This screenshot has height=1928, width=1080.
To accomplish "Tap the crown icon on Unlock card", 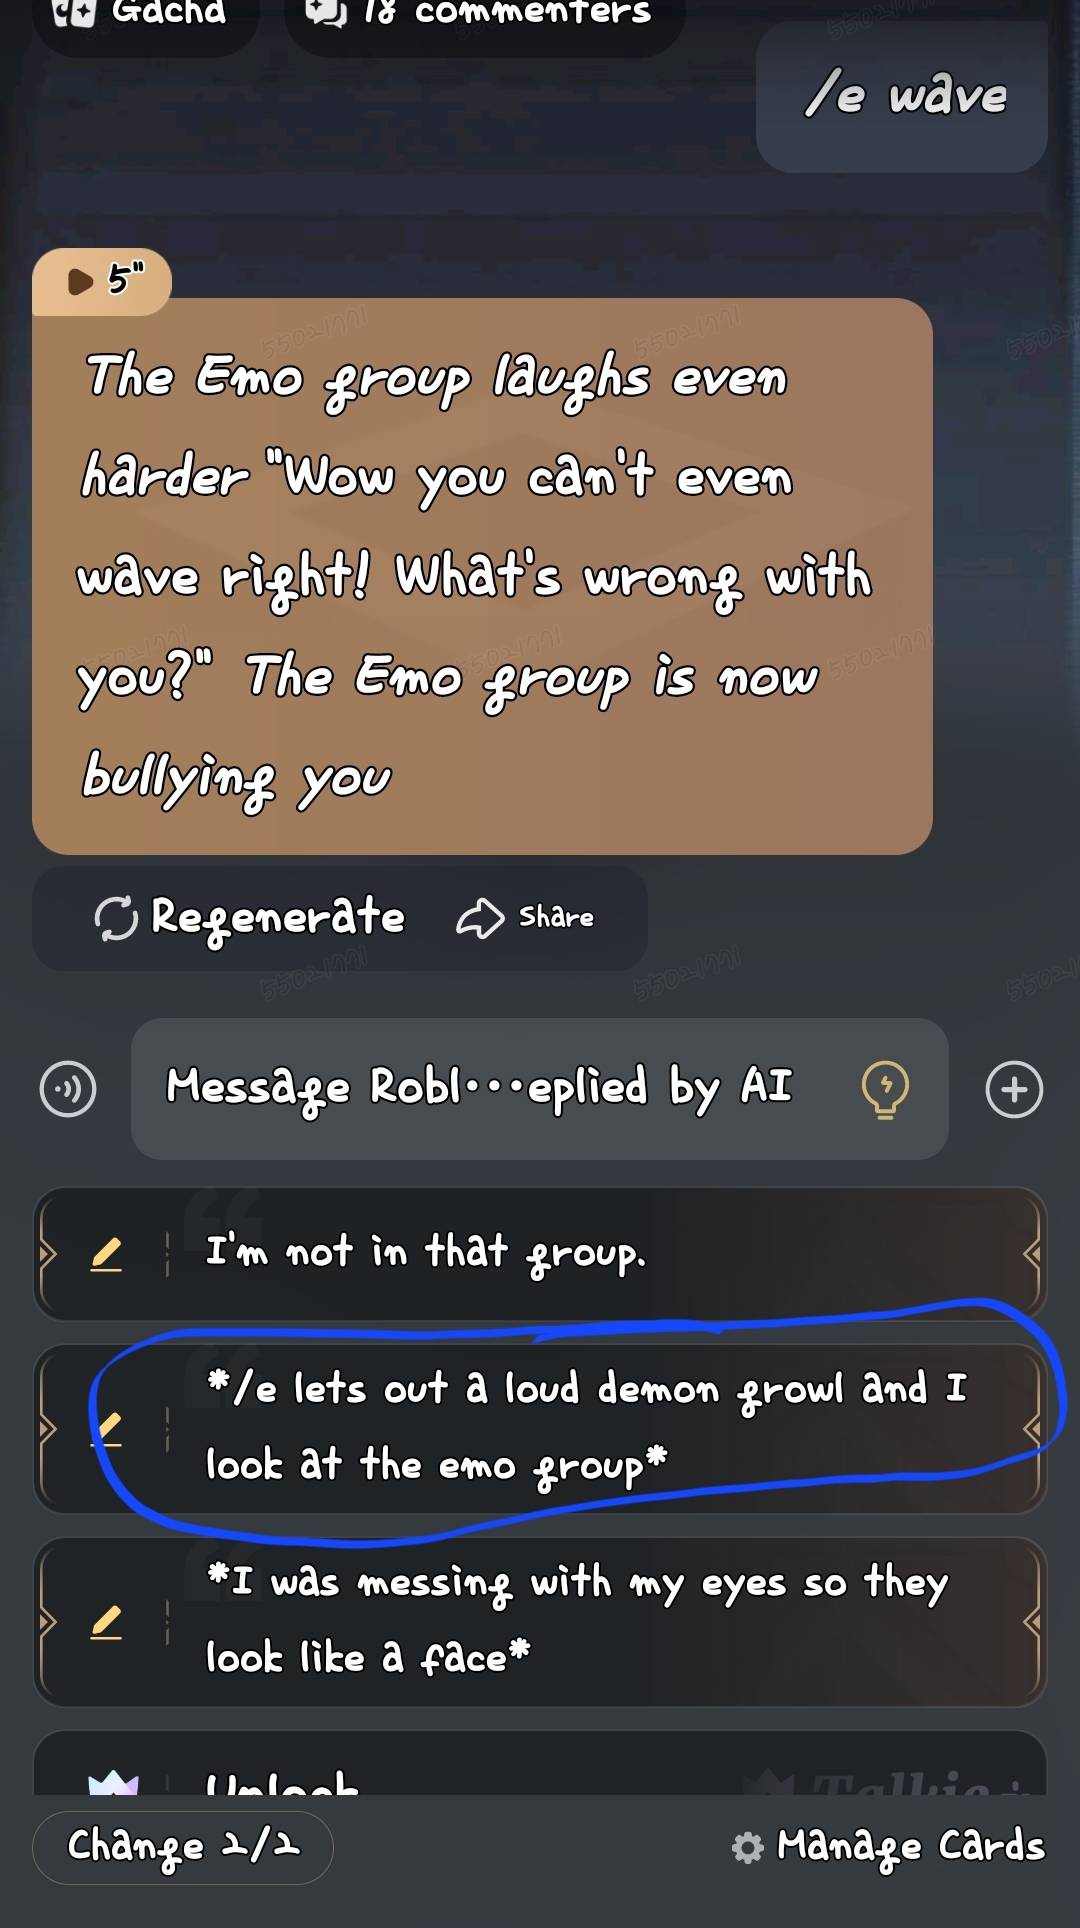I will [113, 1782].
